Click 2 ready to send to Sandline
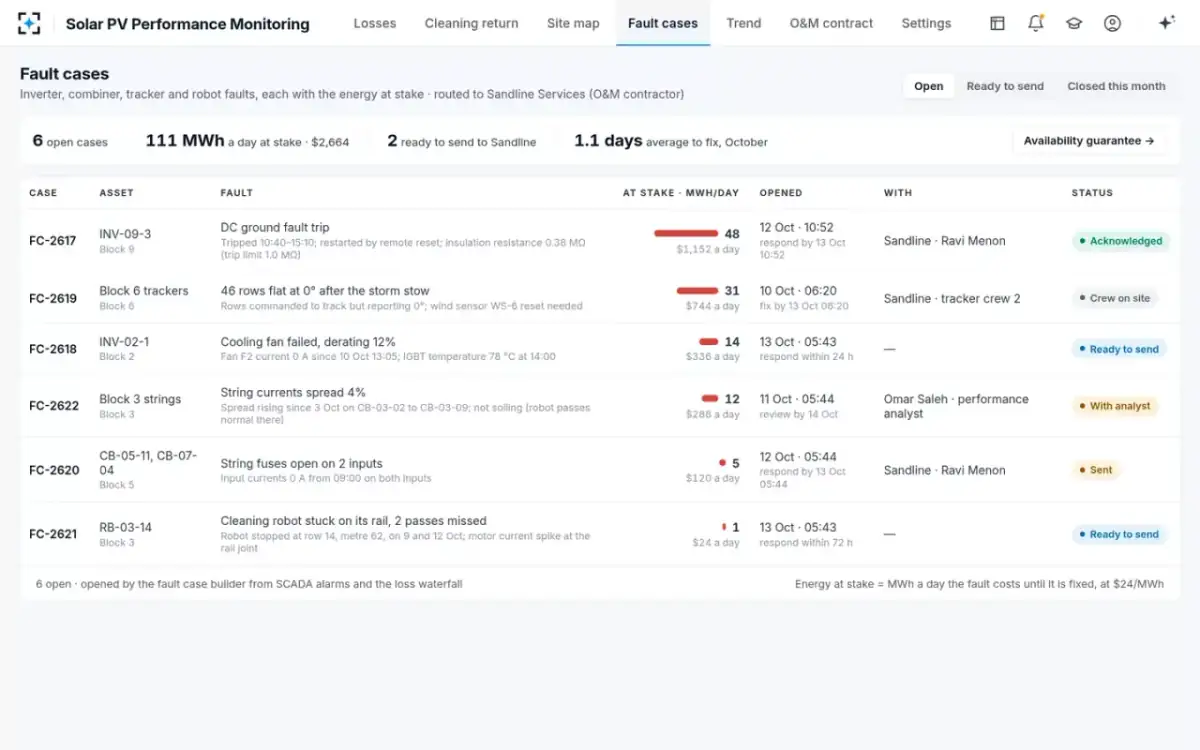The height and width of the screenshot is (750, 1200). pos(461,141)
